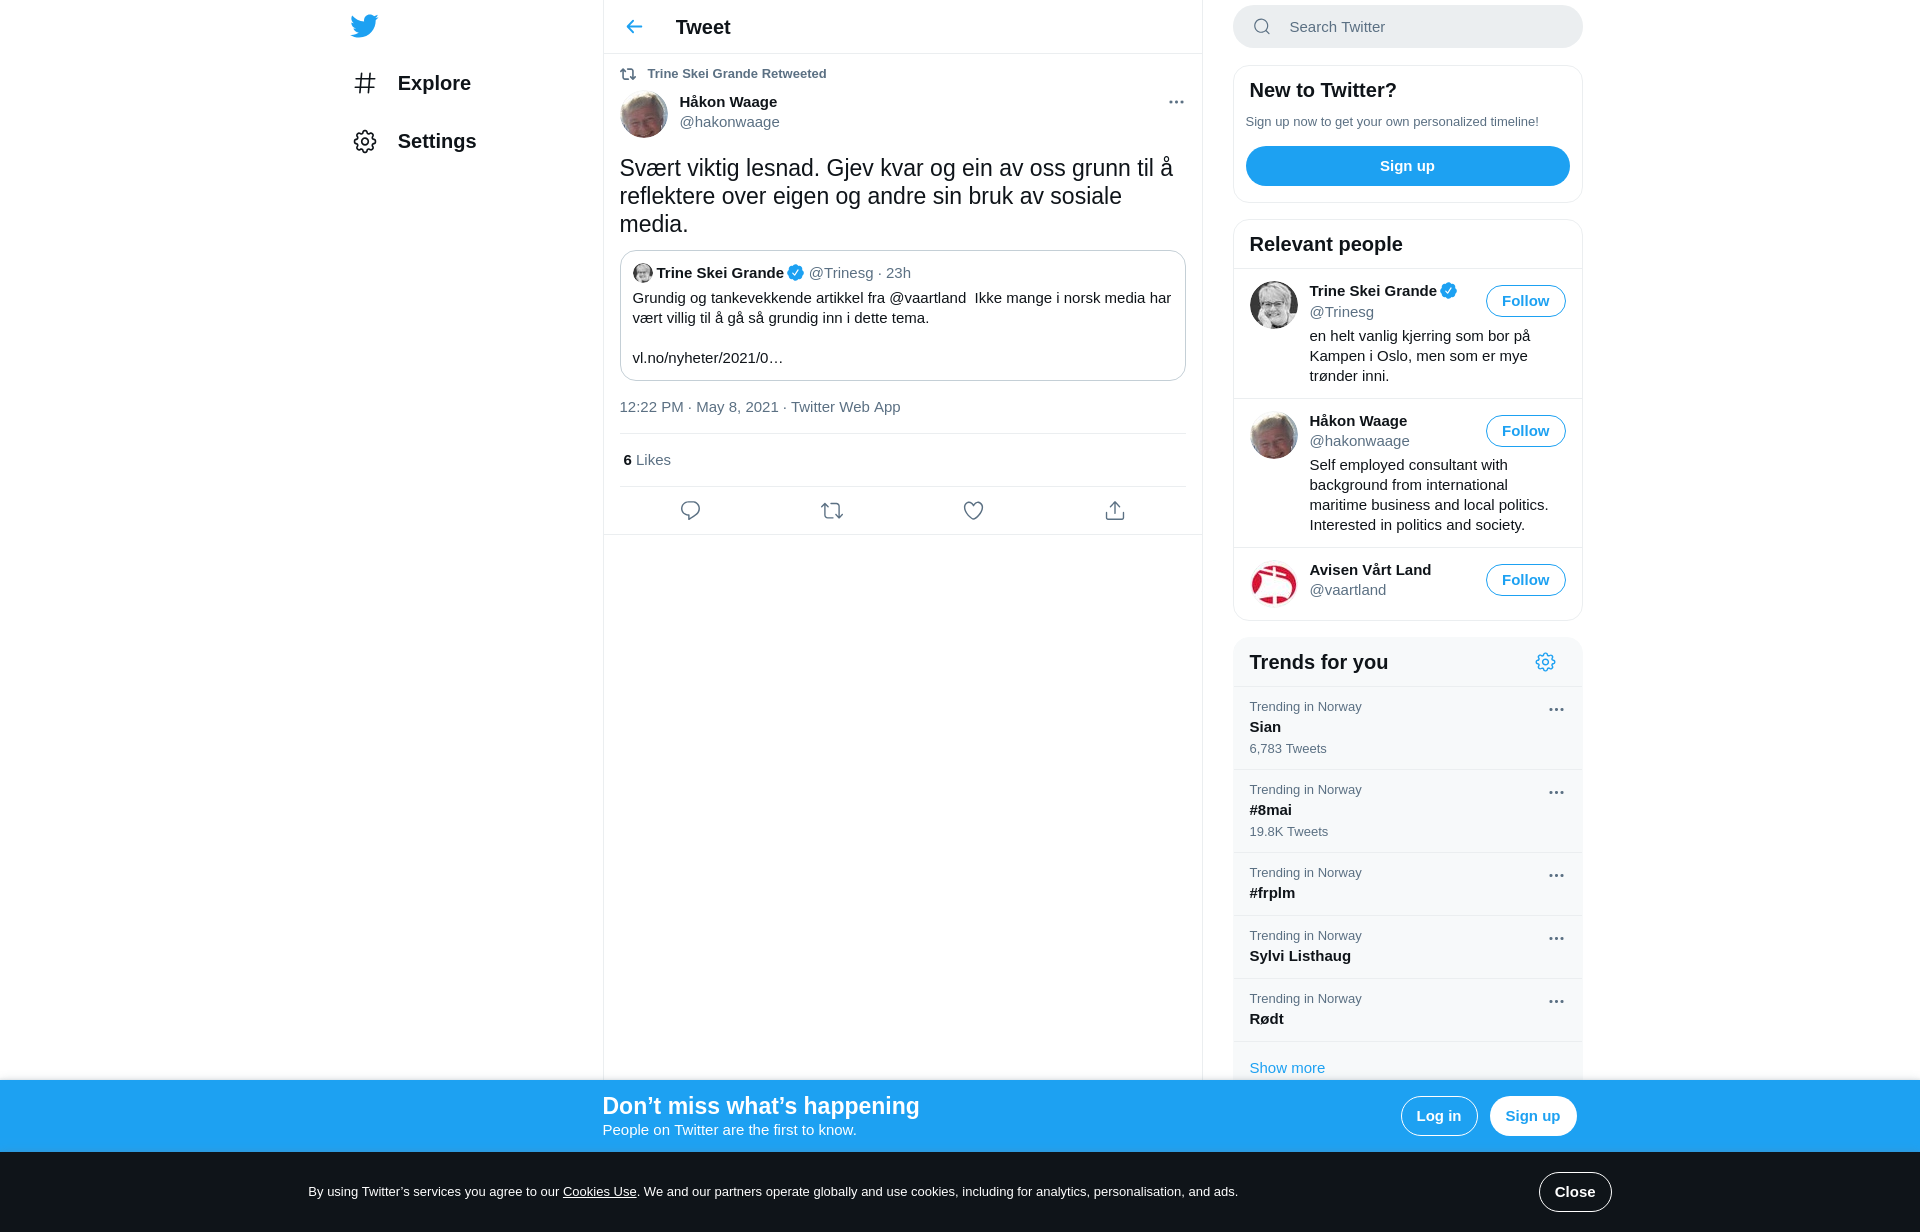Image resolution: width=1920 pixels, height=1232 pixels.
Task: Click Show more under trends
Action: click(1287, 1068)
